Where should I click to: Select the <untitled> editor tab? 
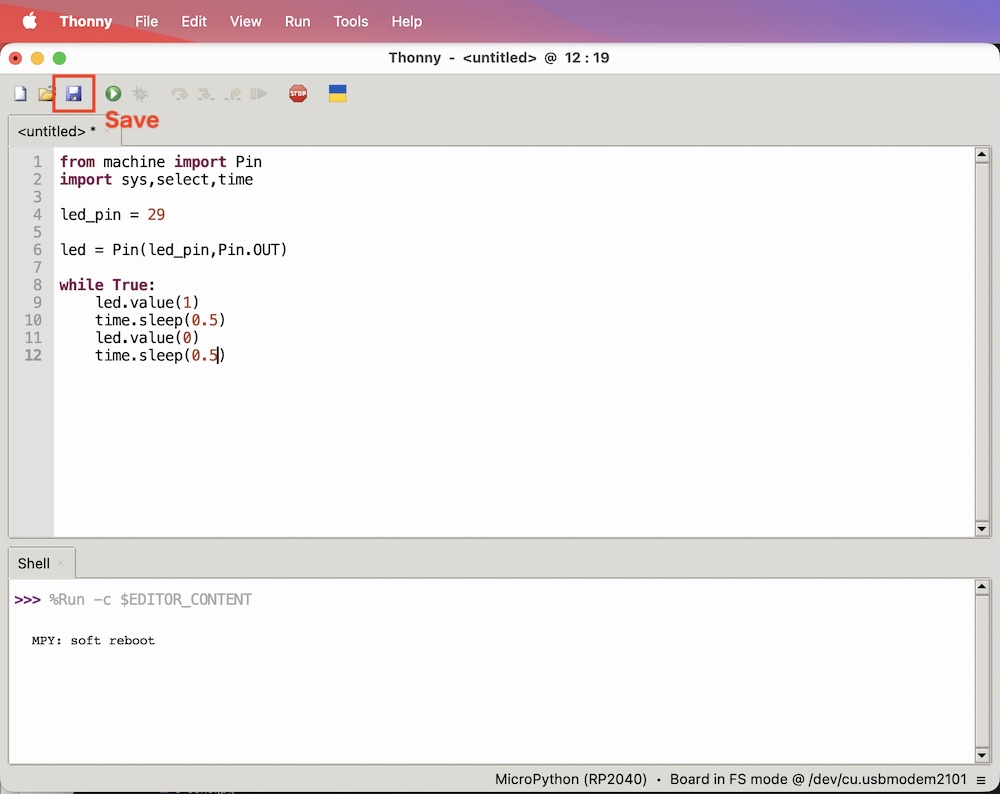pos(56,131)
